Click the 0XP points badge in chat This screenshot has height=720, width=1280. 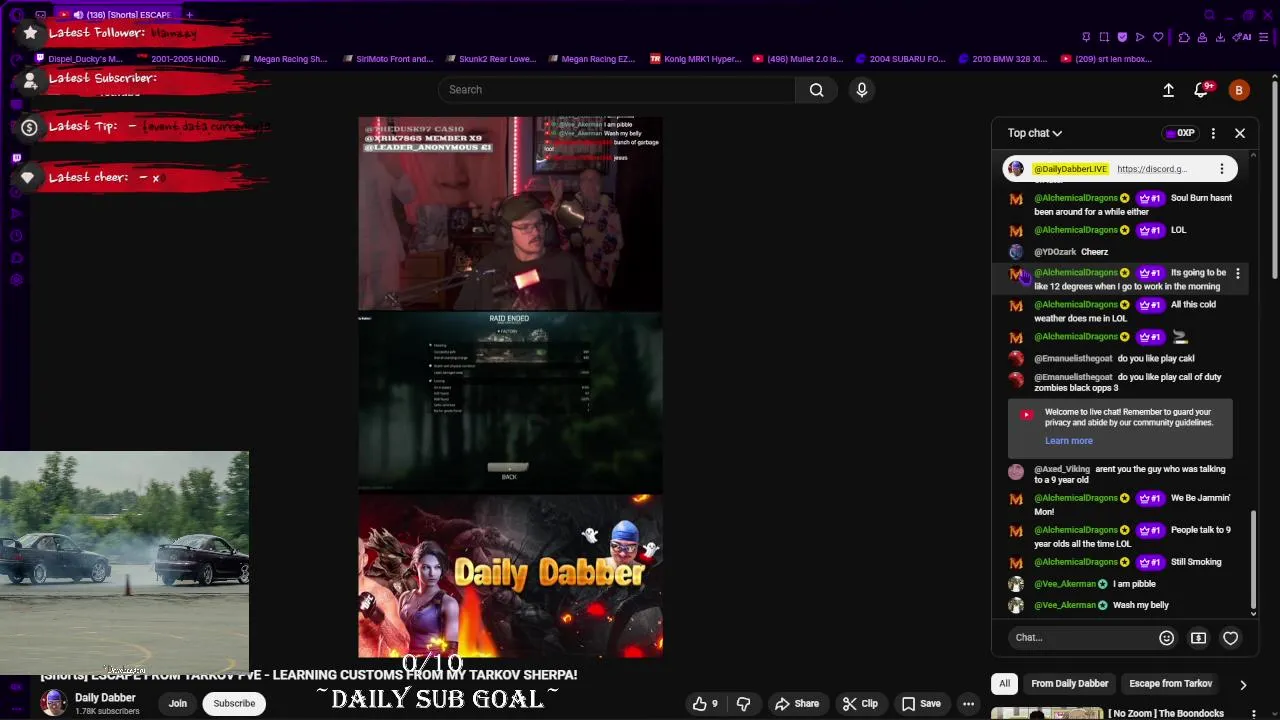1180,133
